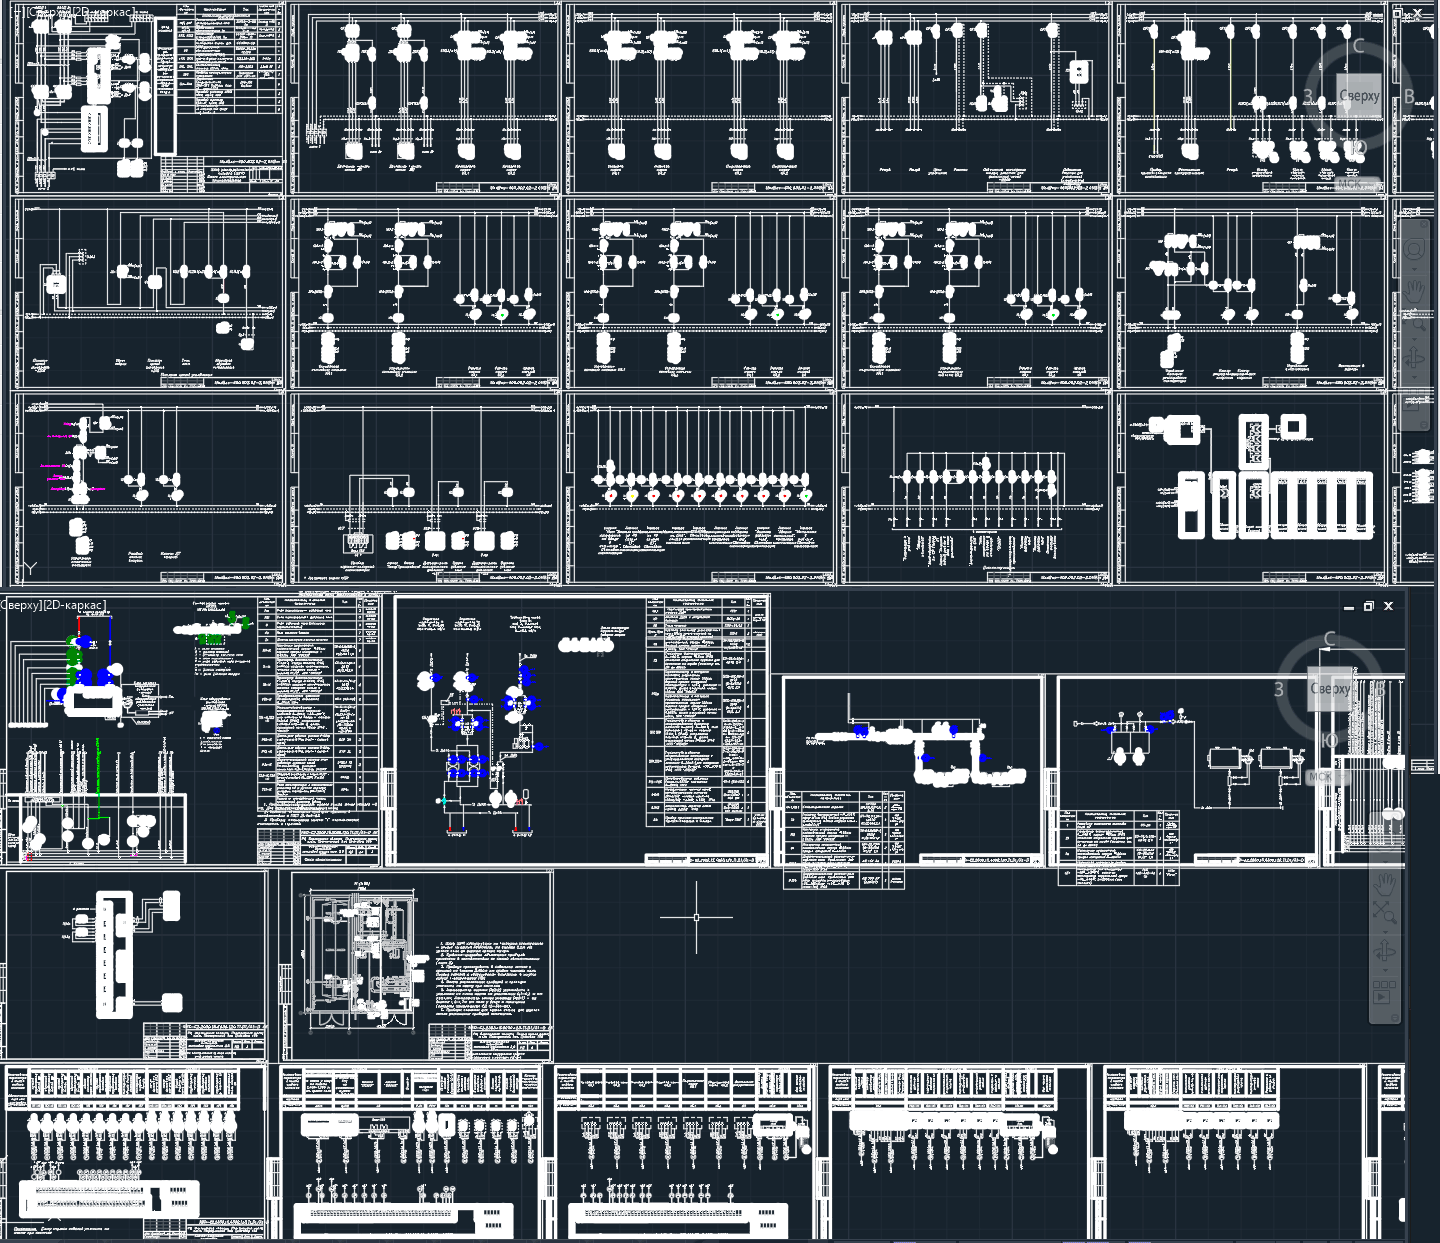Open МСК coordinate dropdown in lower window
The image size is (1440, 1243).
click(x=1327, y=777)
